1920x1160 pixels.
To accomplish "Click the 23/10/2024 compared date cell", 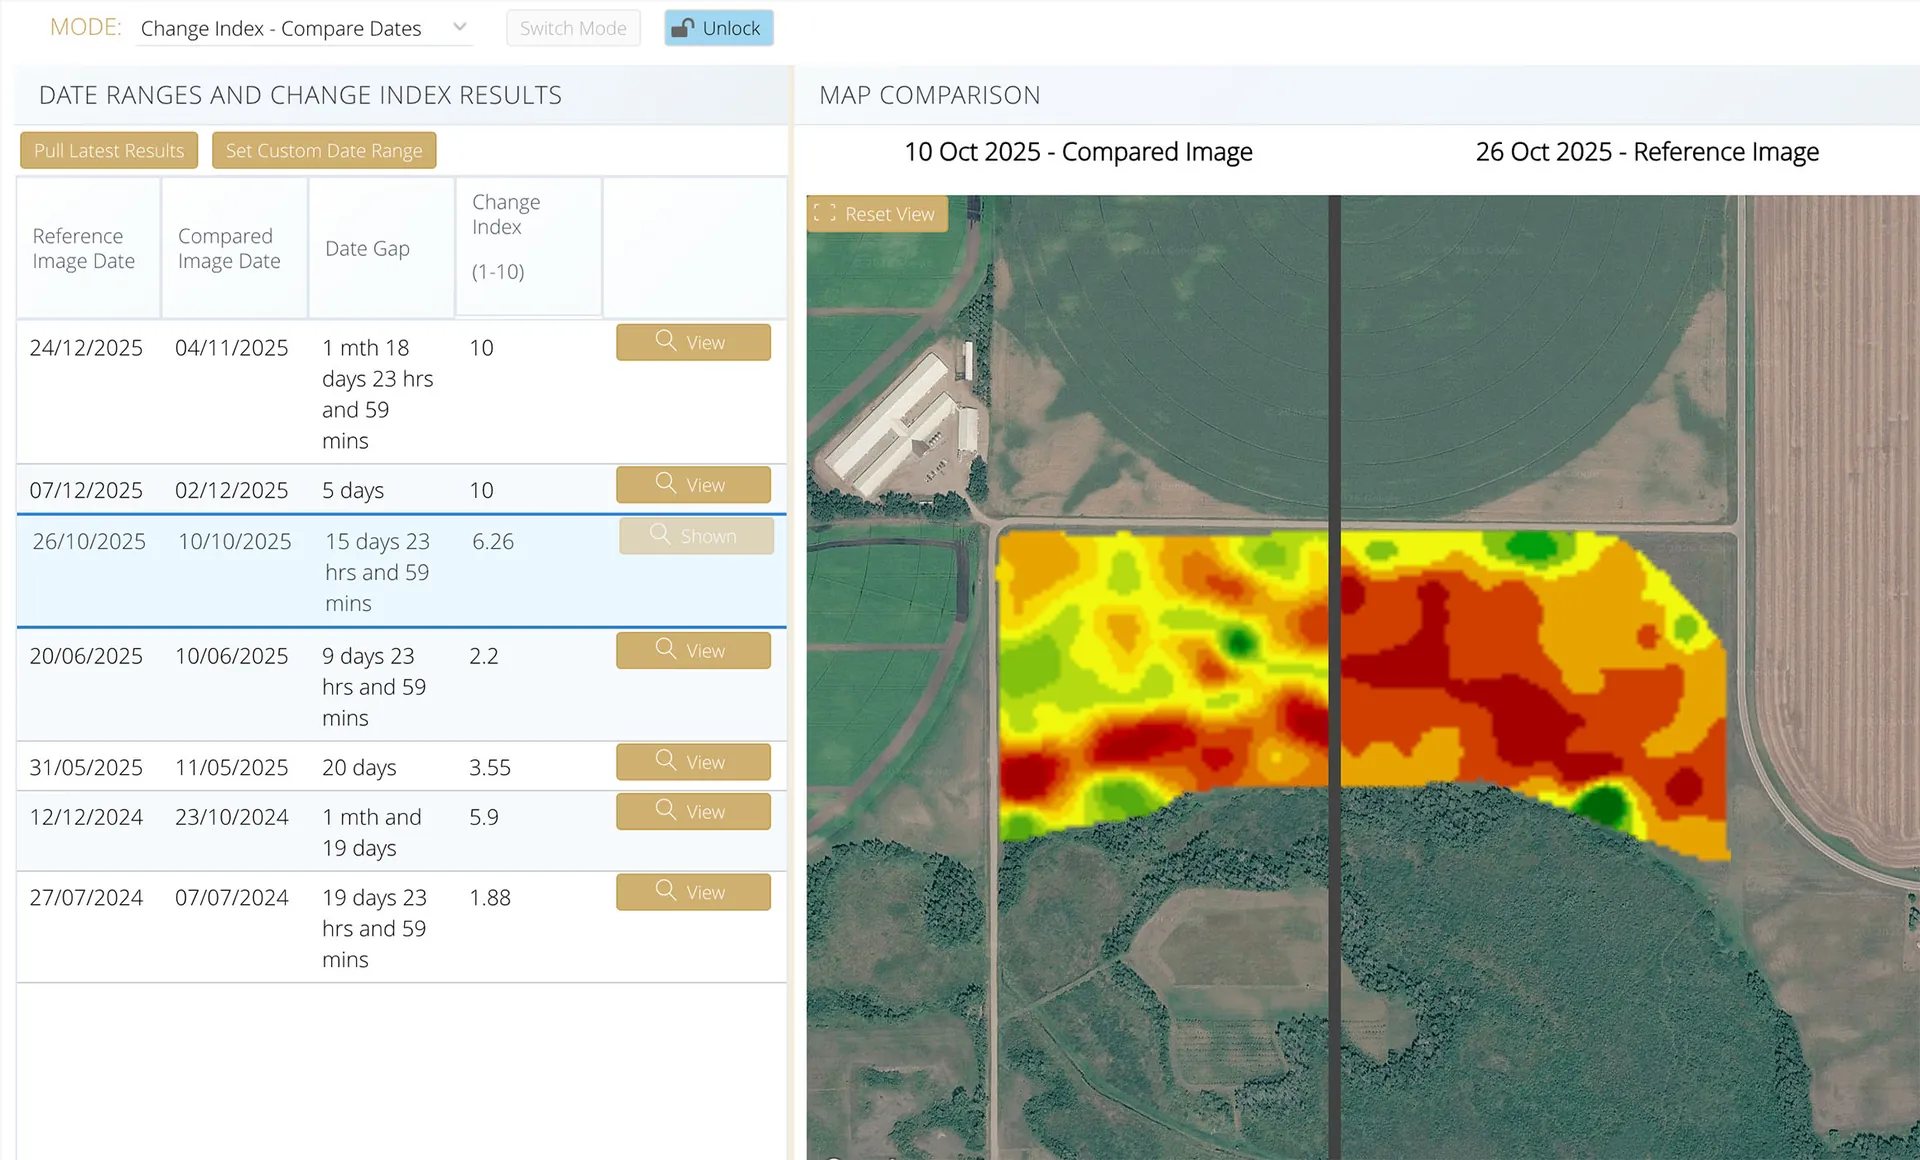I will point(232,817).
